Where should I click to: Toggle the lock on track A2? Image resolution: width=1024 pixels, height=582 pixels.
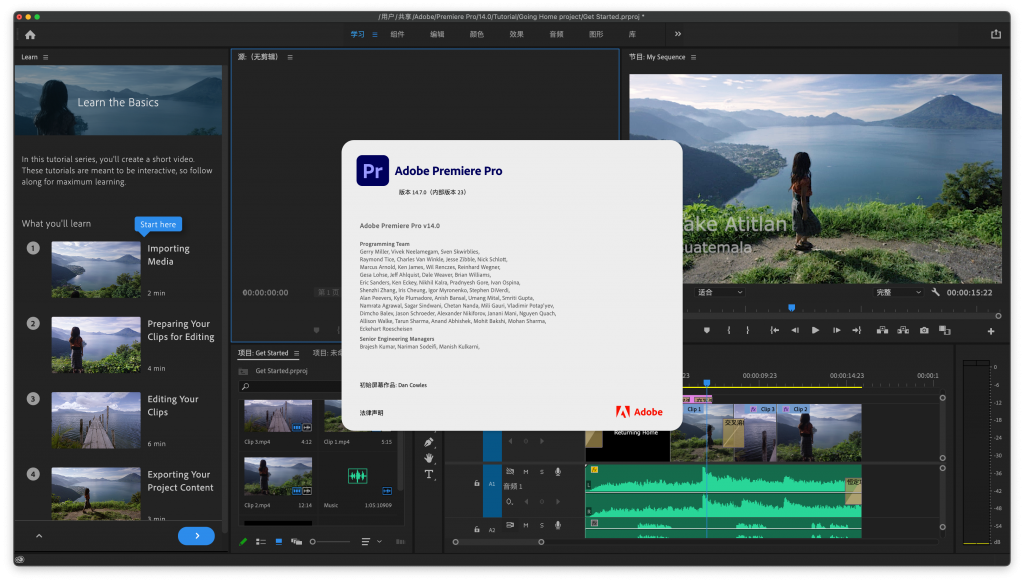477,529
